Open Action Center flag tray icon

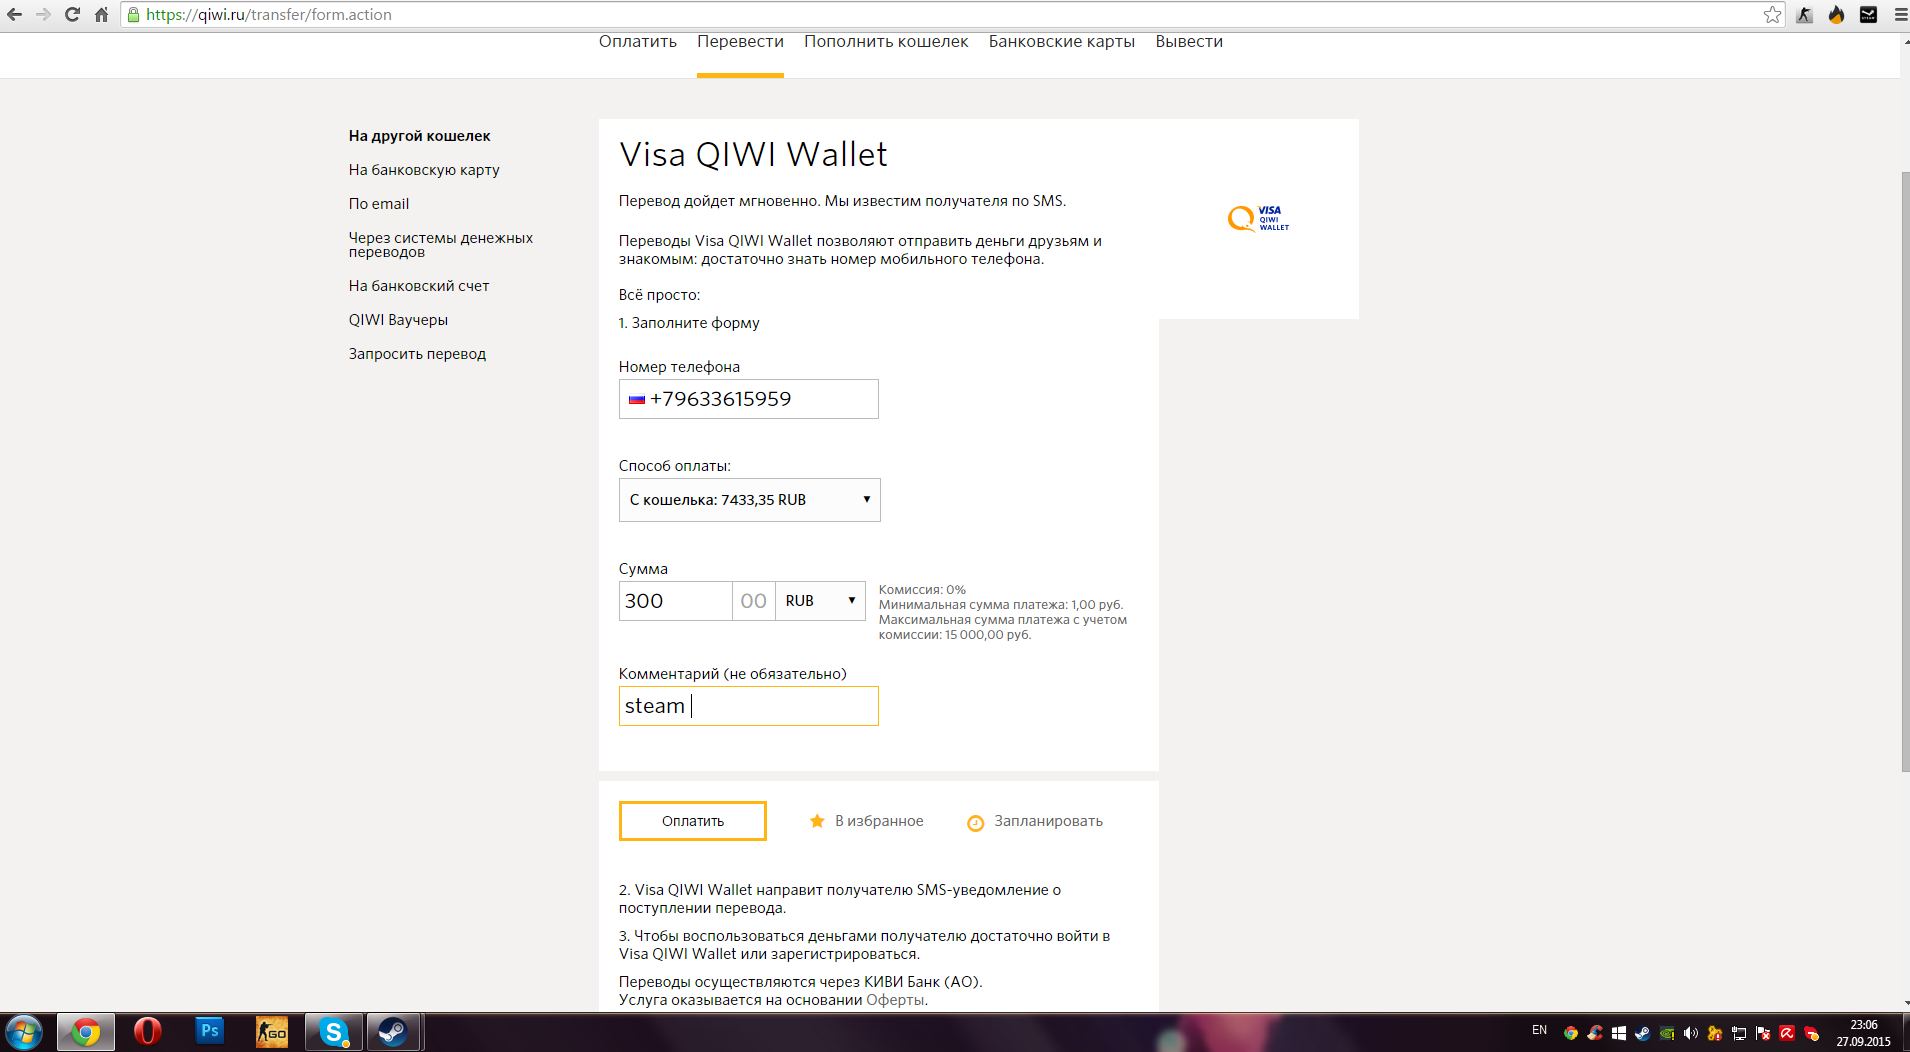[1763, 1033]
